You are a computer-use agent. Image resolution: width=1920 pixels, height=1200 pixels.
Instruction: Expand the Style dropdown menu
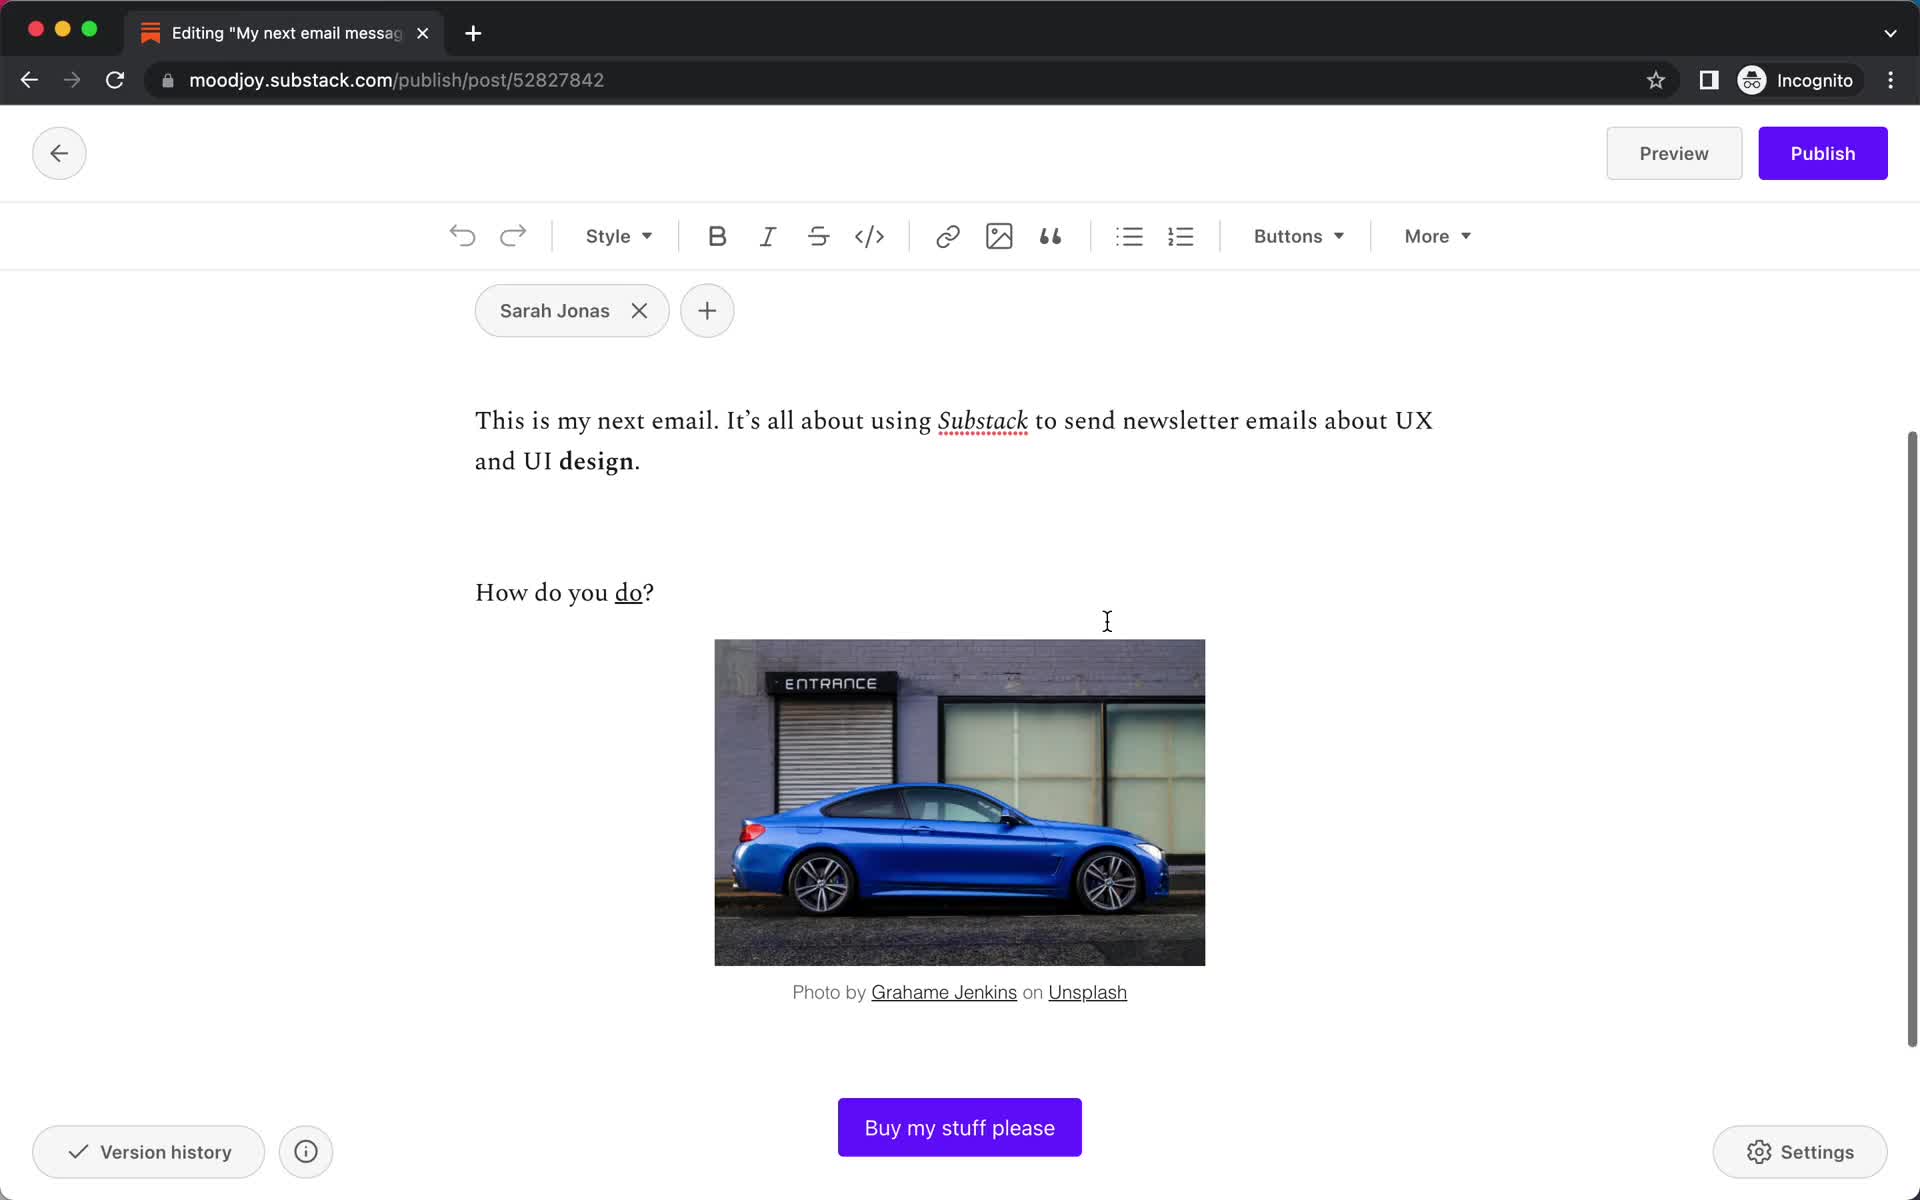pos(617,235)
